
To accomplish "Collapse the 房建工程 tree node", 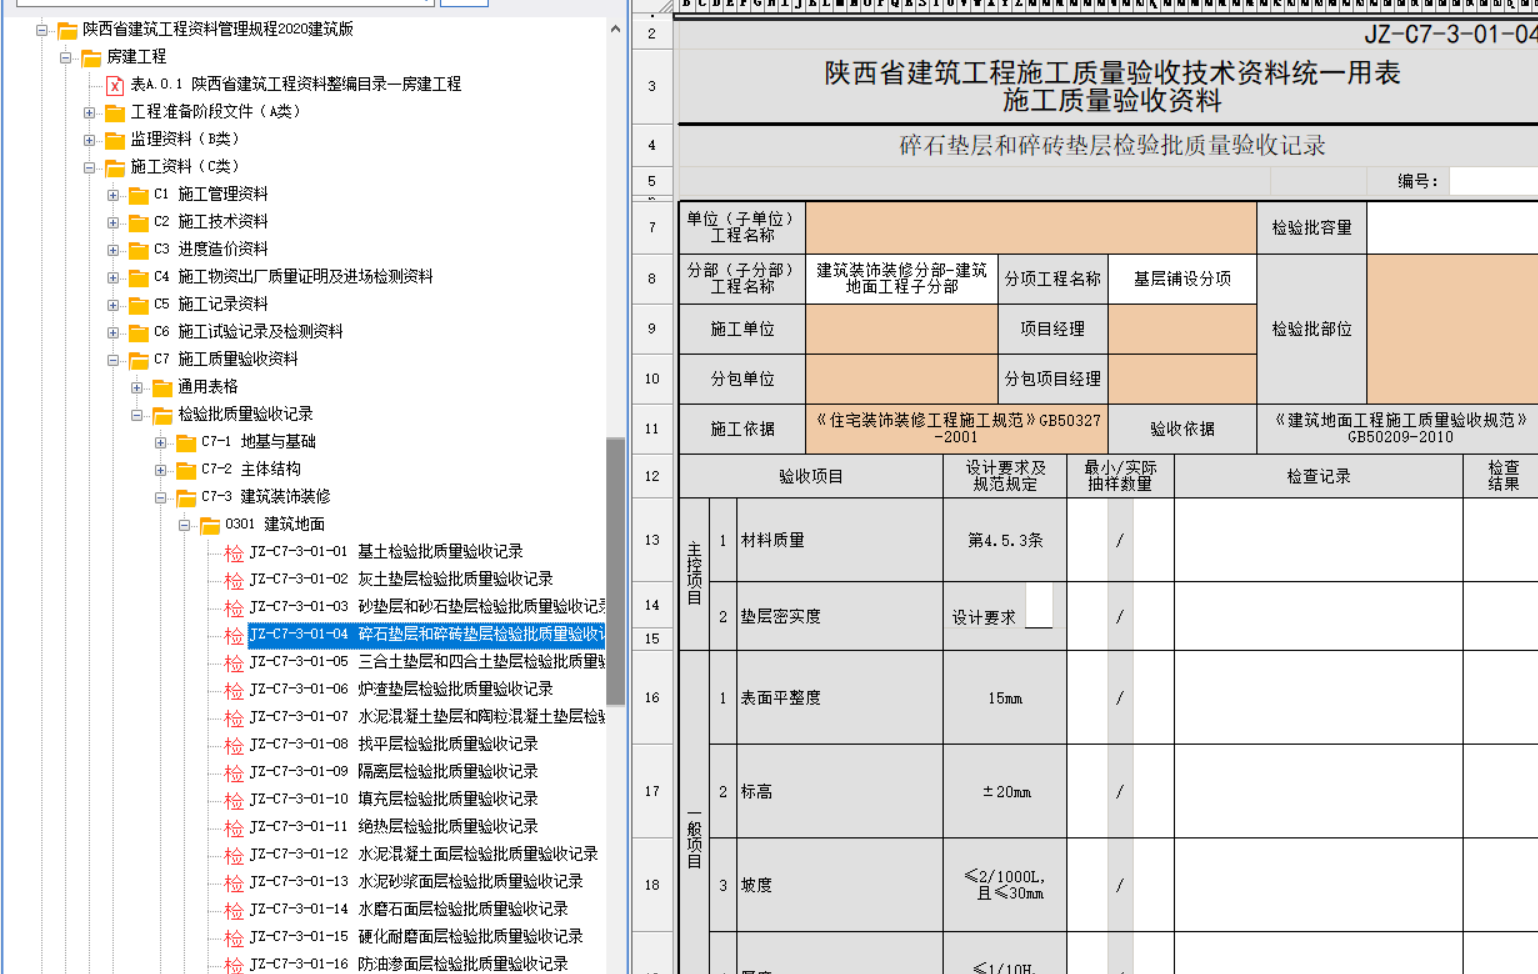I will 66,58.
